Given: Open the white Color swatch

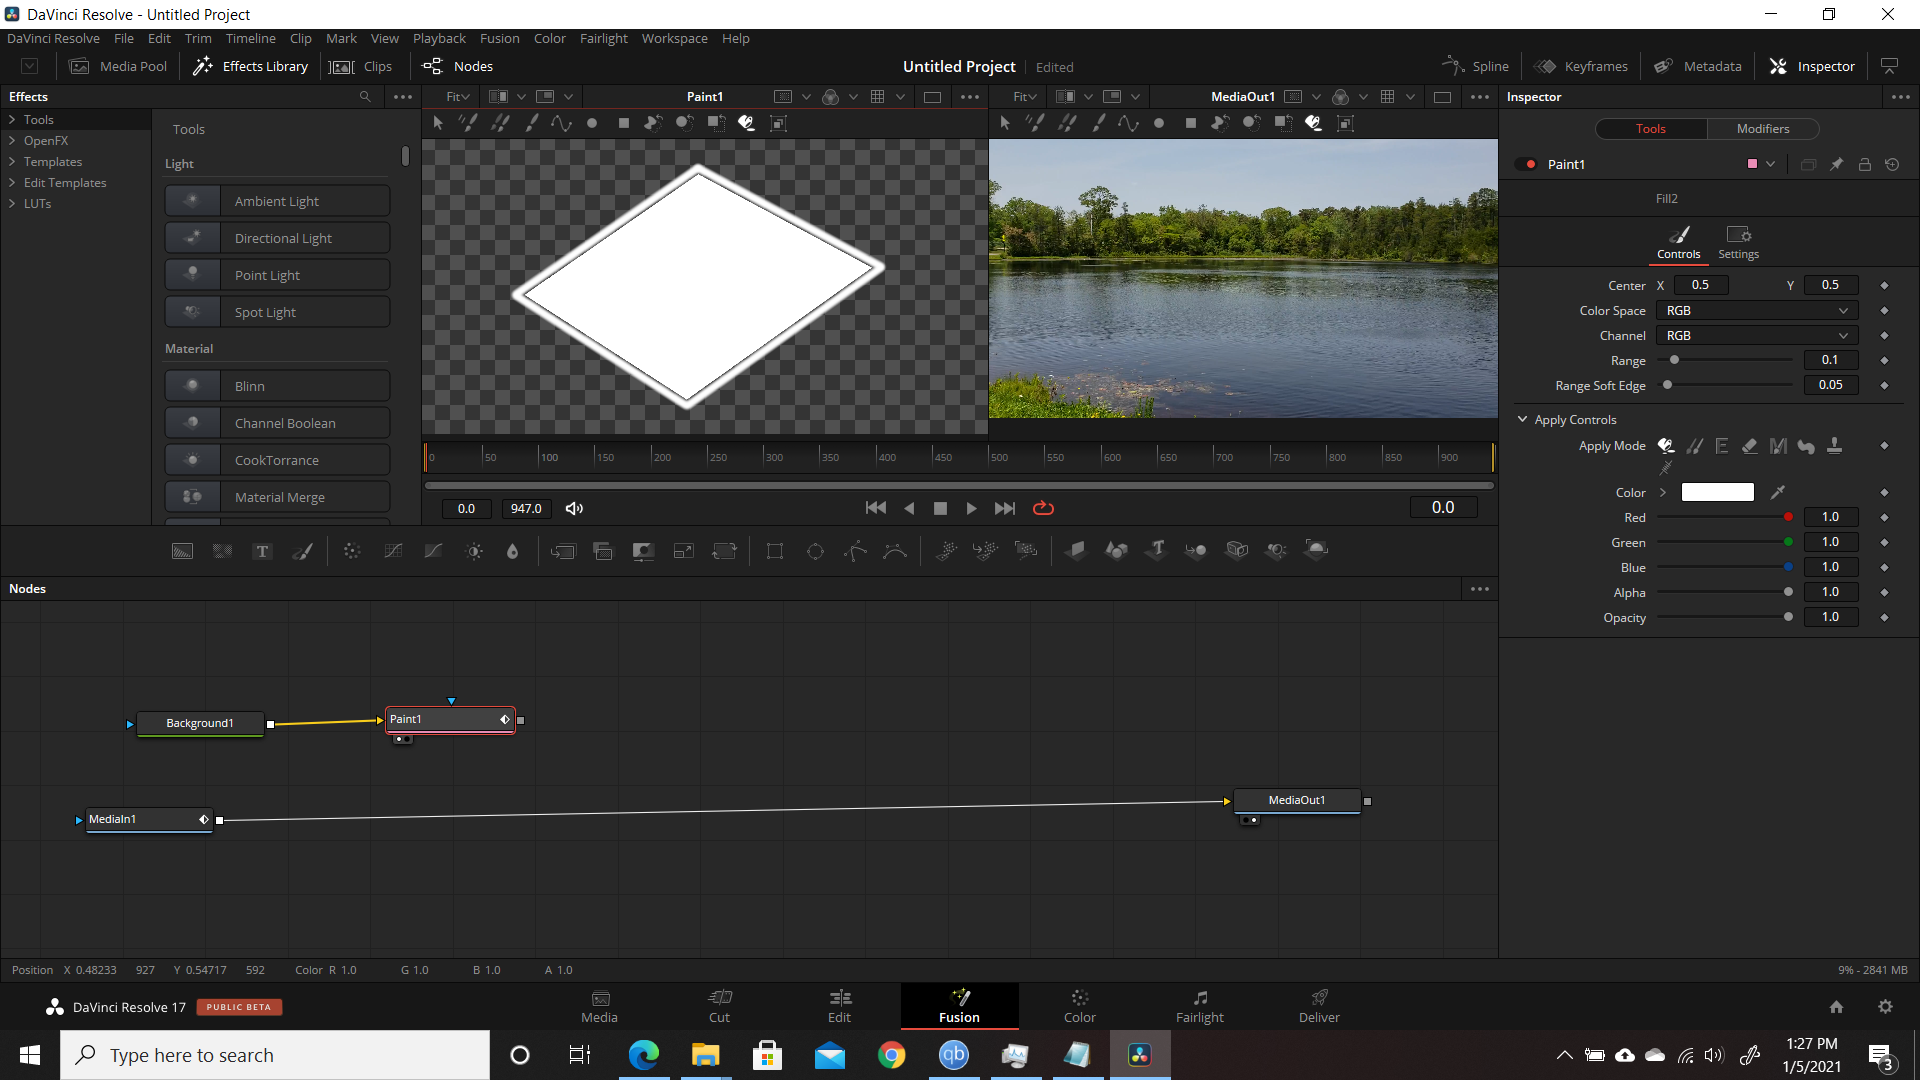Looking at the screenshot, I should pos(1717,492).
